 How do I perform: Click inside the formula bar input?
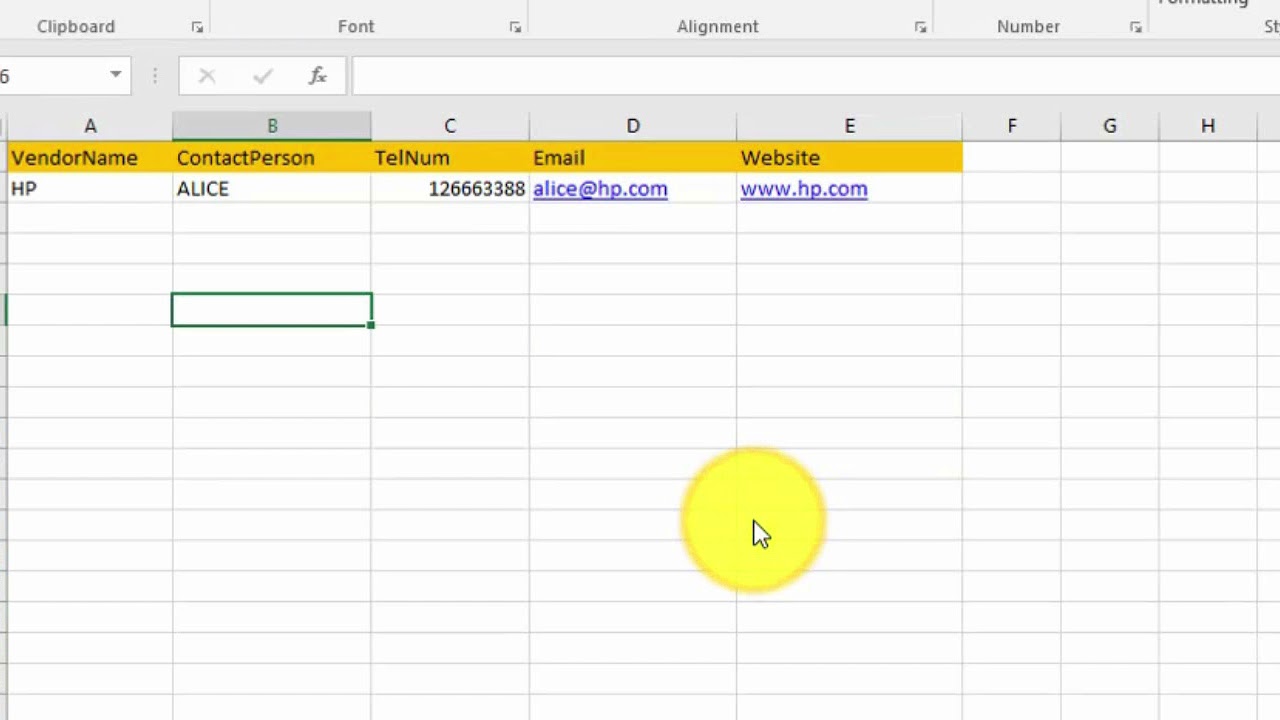[x=816, y=76]
